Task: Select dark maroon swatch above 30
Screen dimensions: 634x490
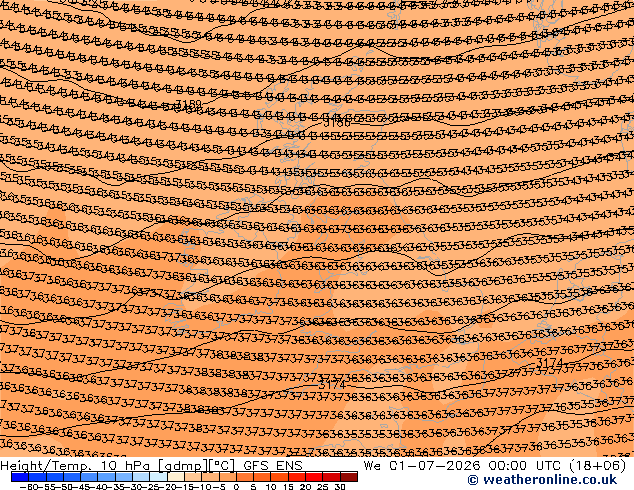Action: [349, 477]
